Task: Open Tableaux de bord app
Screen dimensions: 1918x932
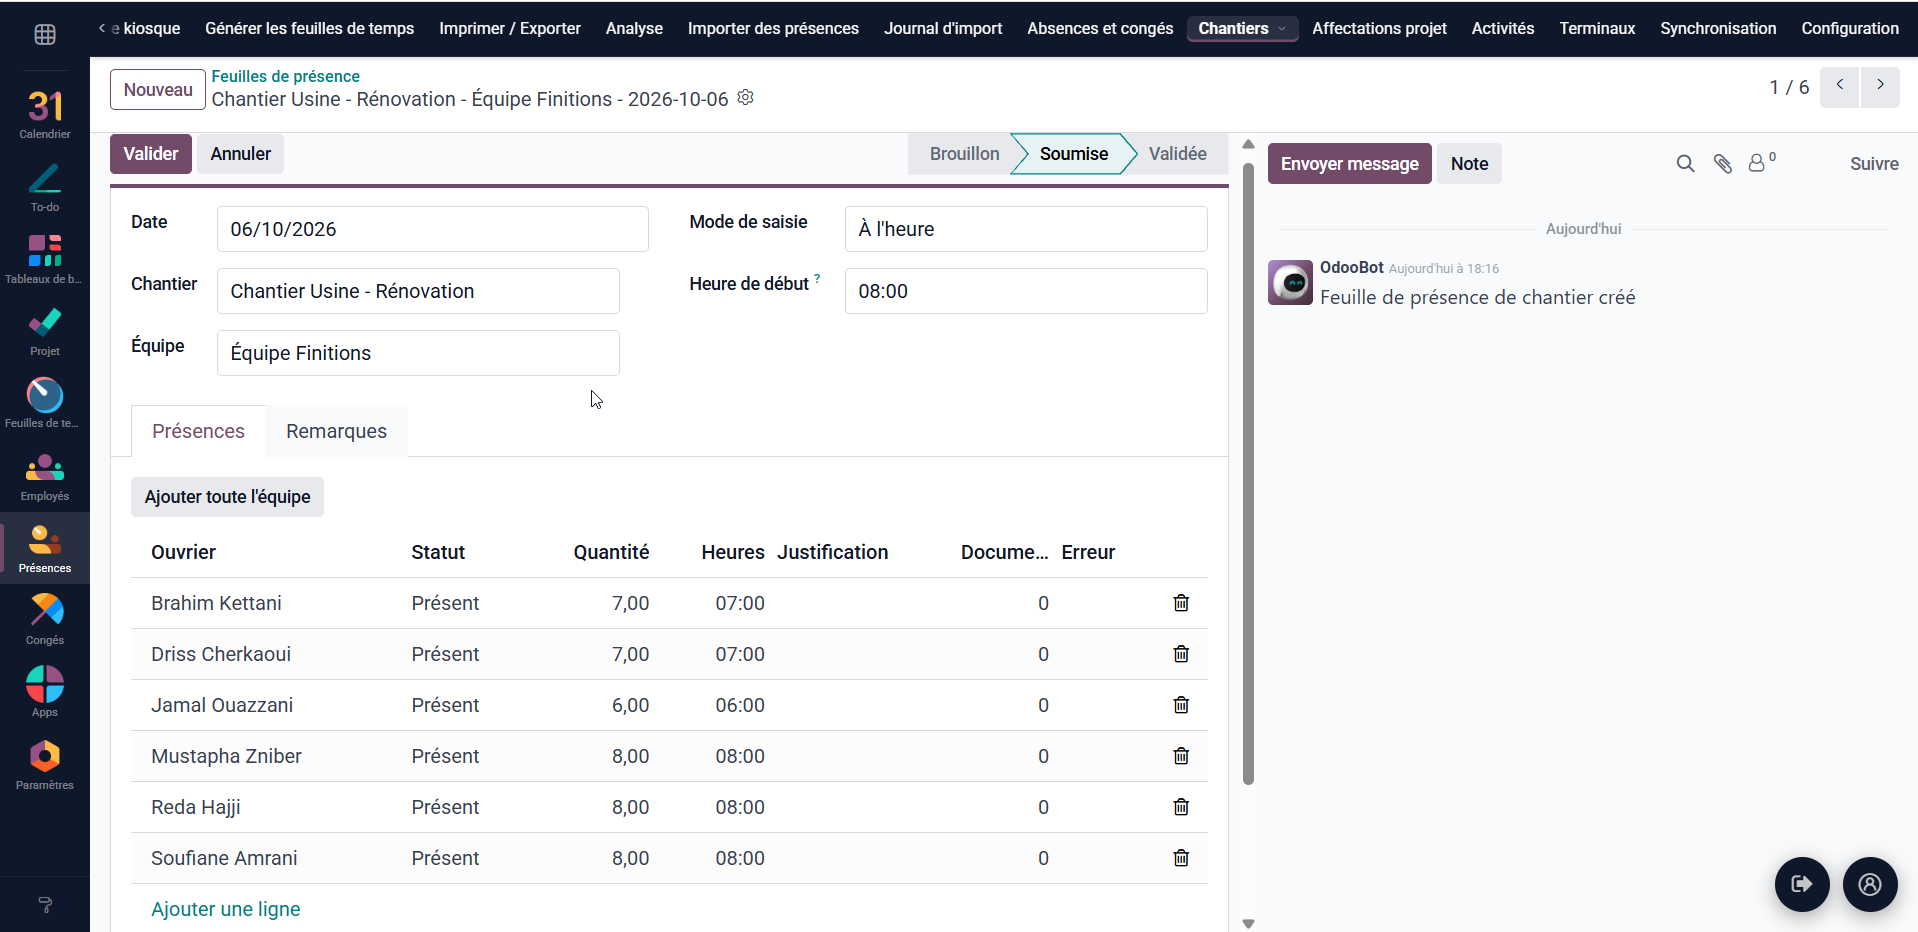Action: pos(45,260)
